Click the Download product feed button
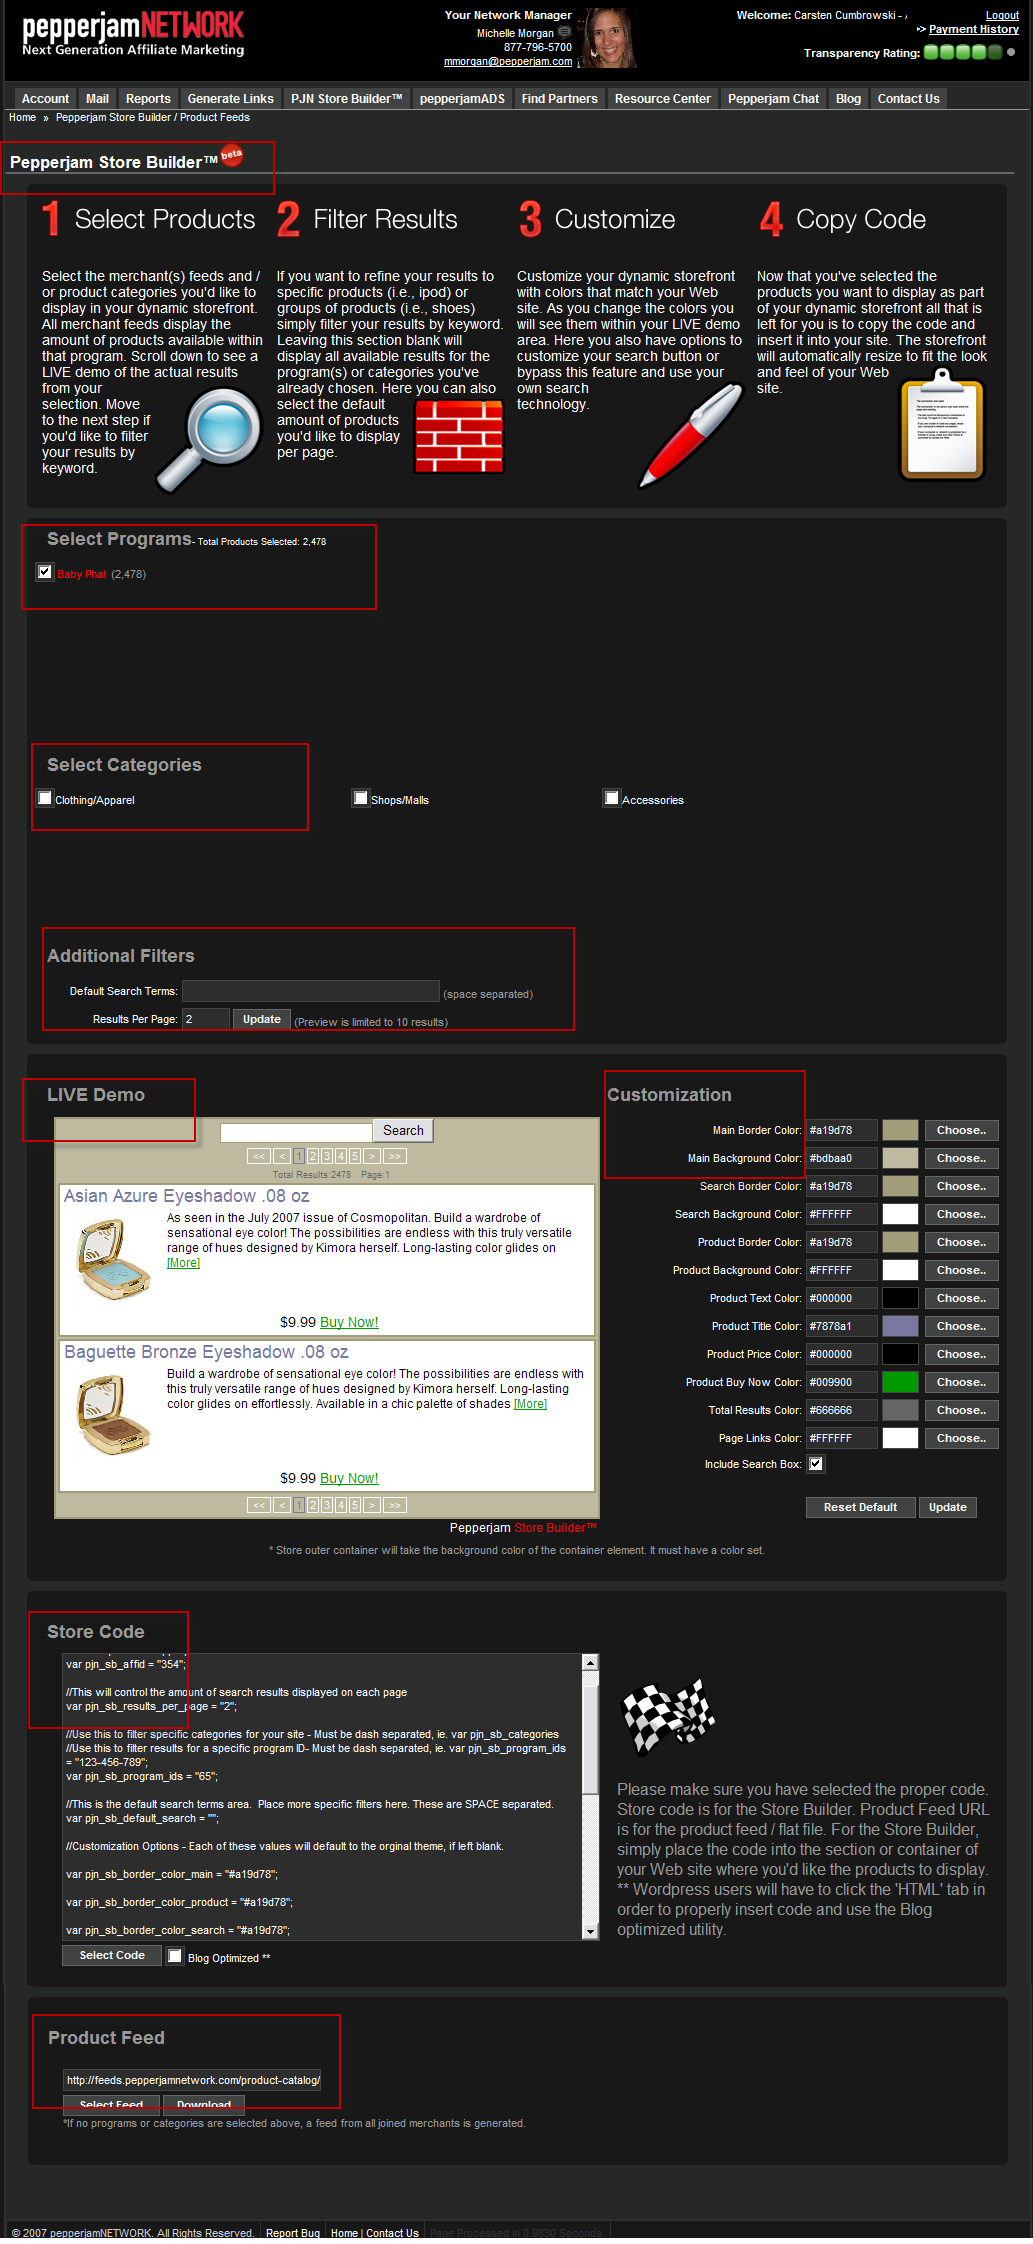1033x2244 pixels. point(204,2104)
